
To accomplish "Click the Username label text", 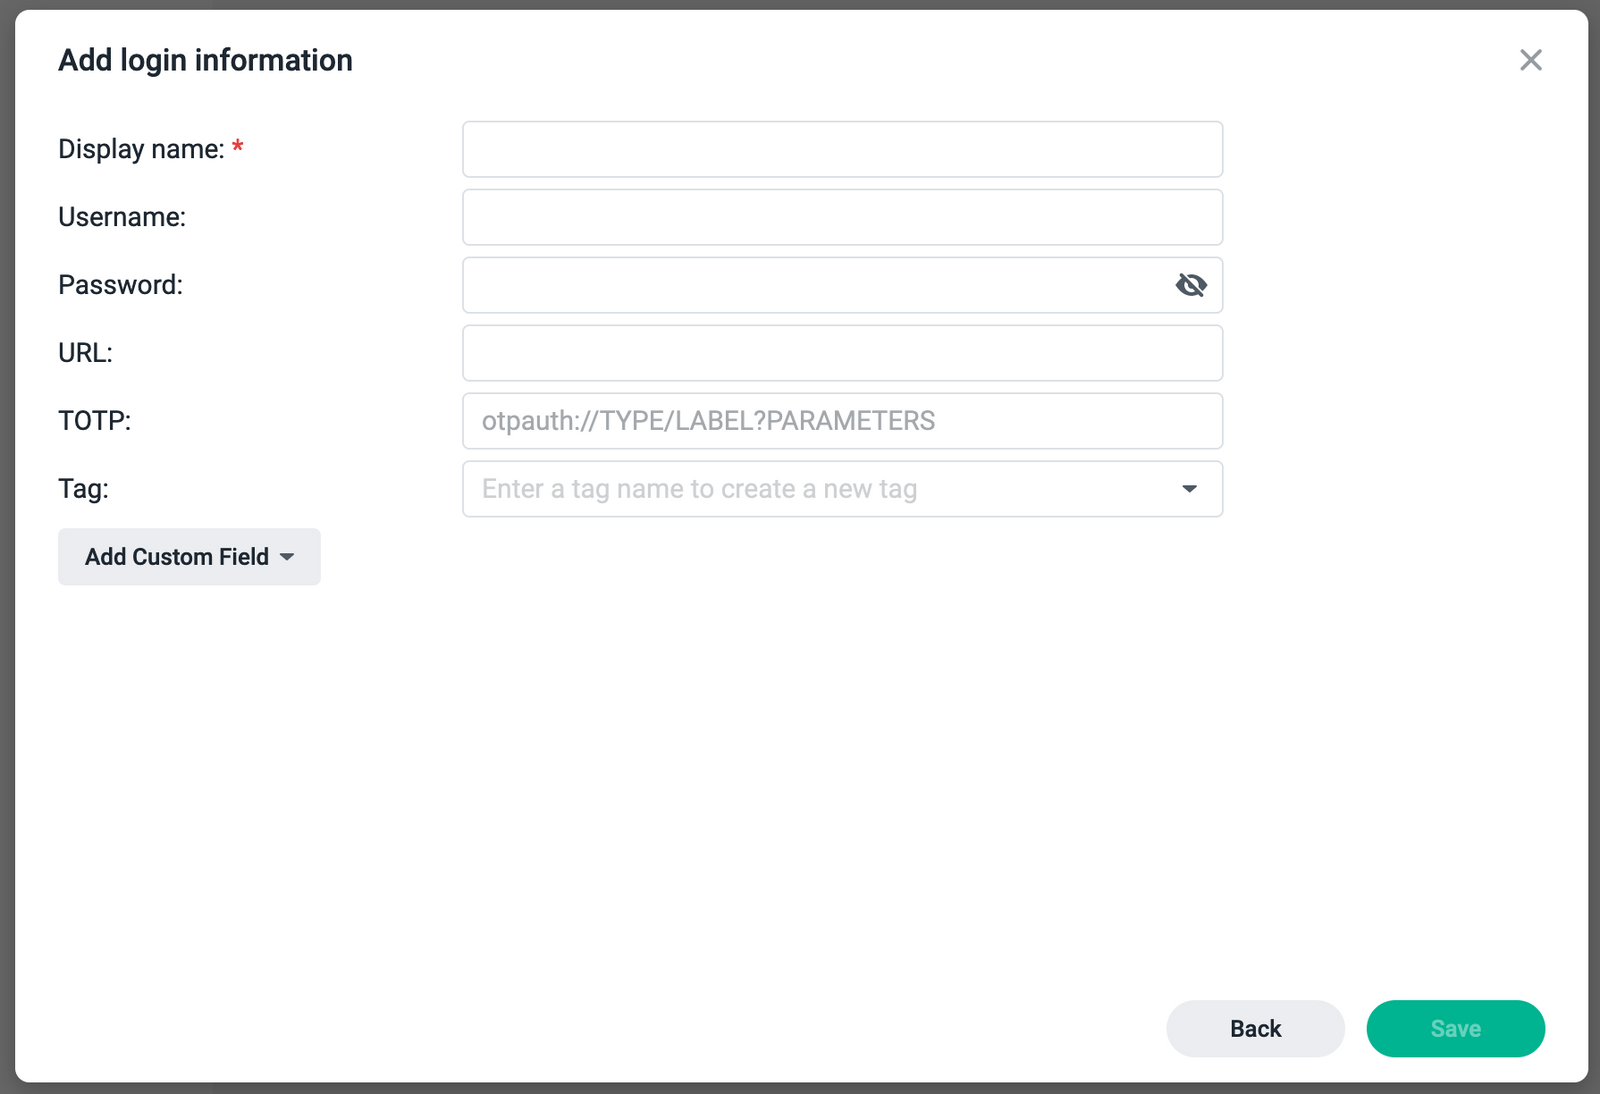I will [x=122, y=217].
